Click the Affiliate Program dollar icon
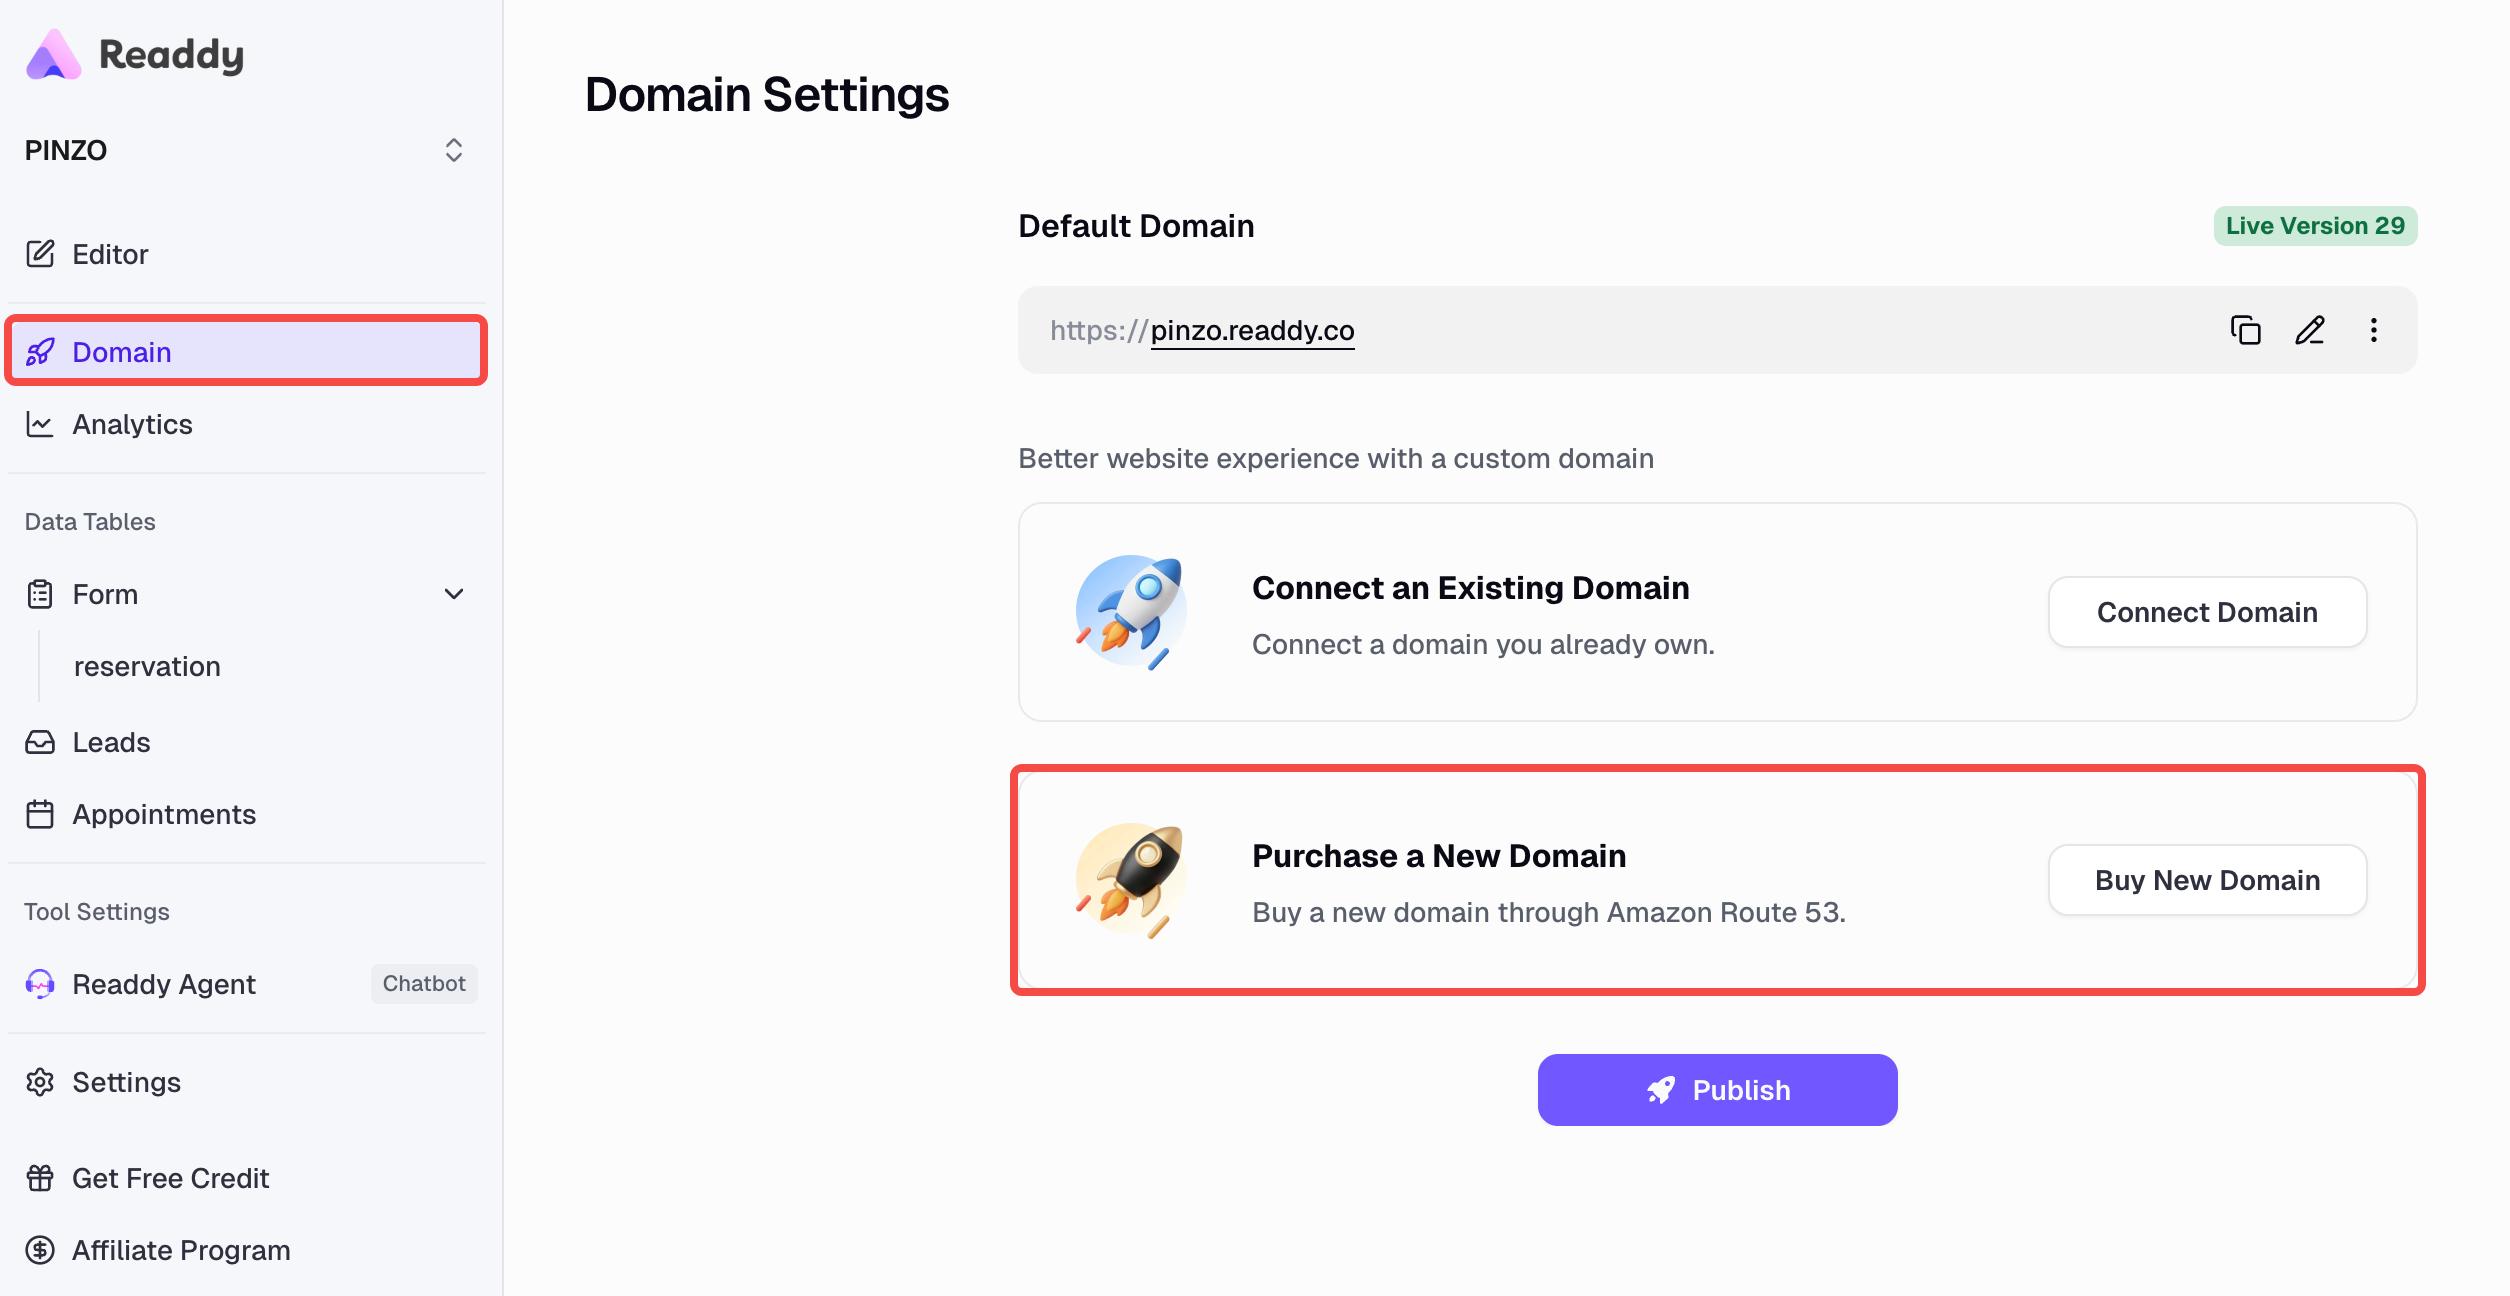 pyautogui.click(x=40, y=1250)
